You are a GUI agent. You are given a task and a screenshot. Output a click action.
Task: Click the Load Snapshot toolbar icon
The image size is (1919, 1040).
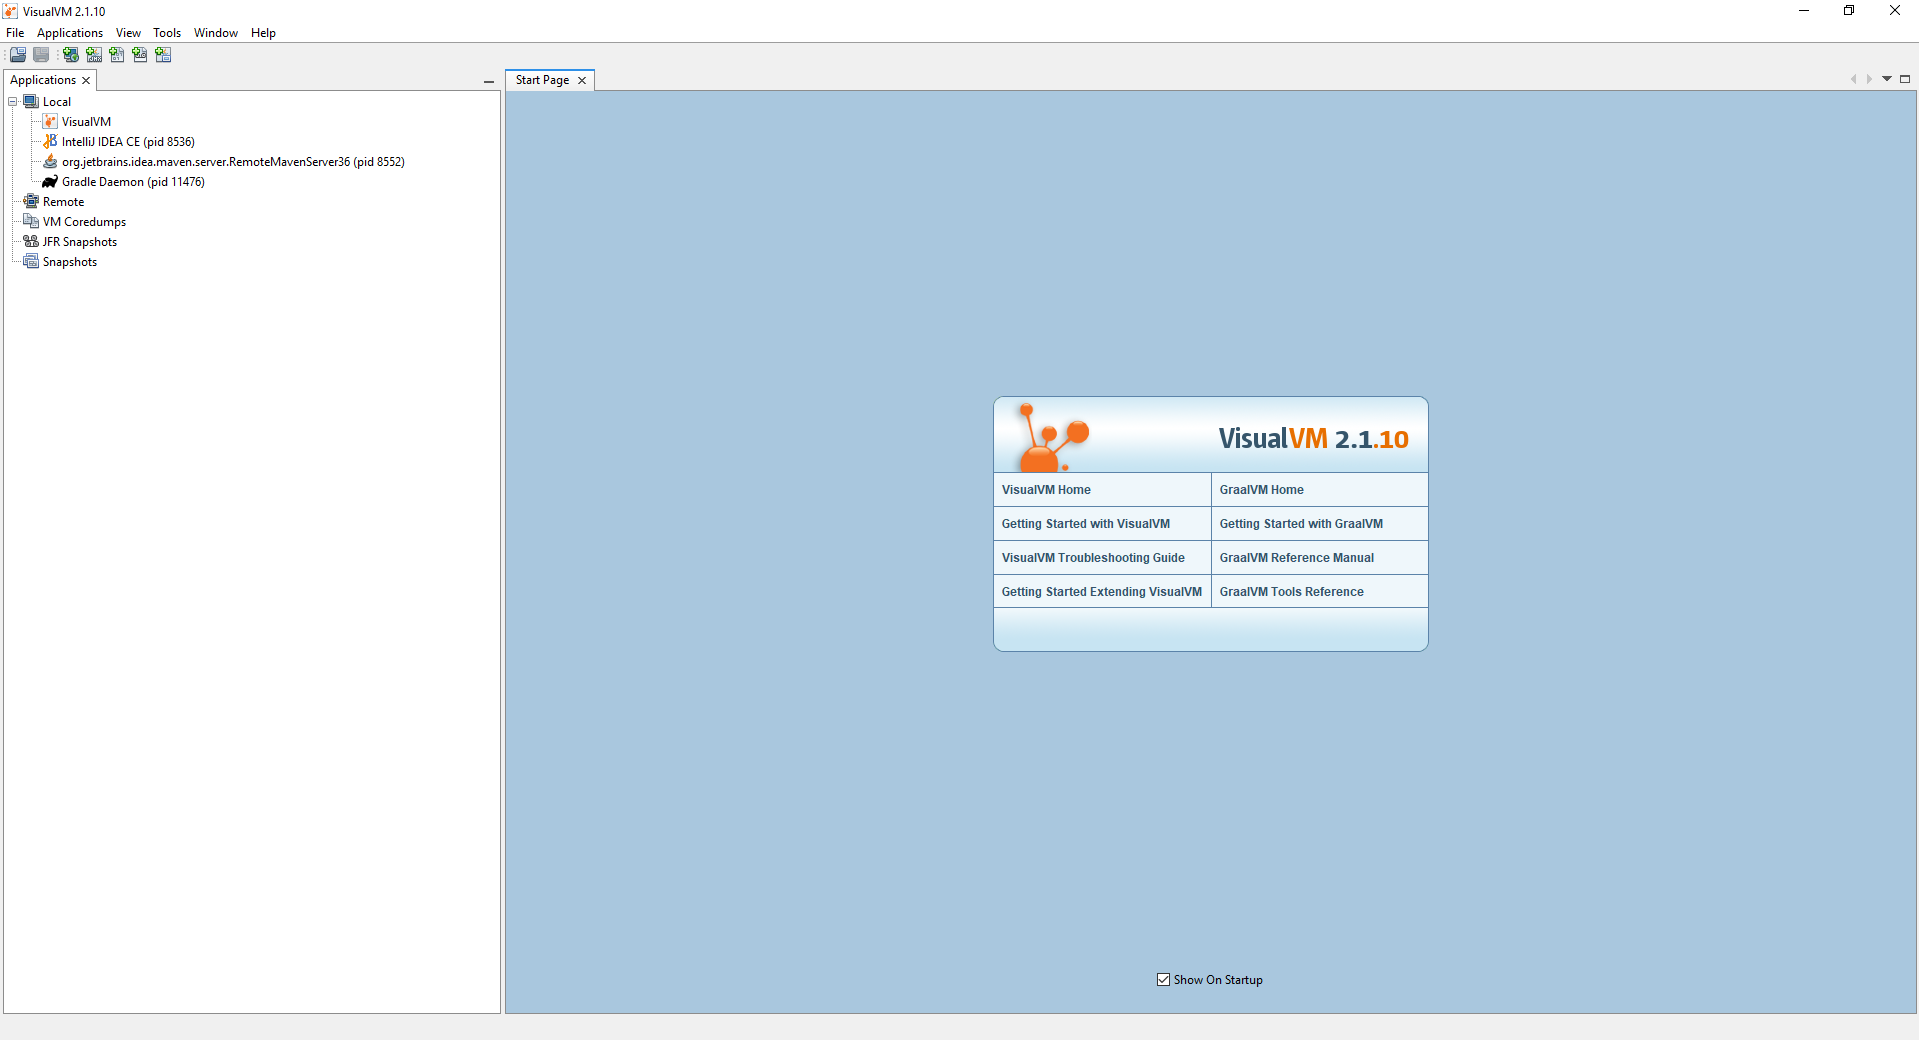click(x=18, y=55)
